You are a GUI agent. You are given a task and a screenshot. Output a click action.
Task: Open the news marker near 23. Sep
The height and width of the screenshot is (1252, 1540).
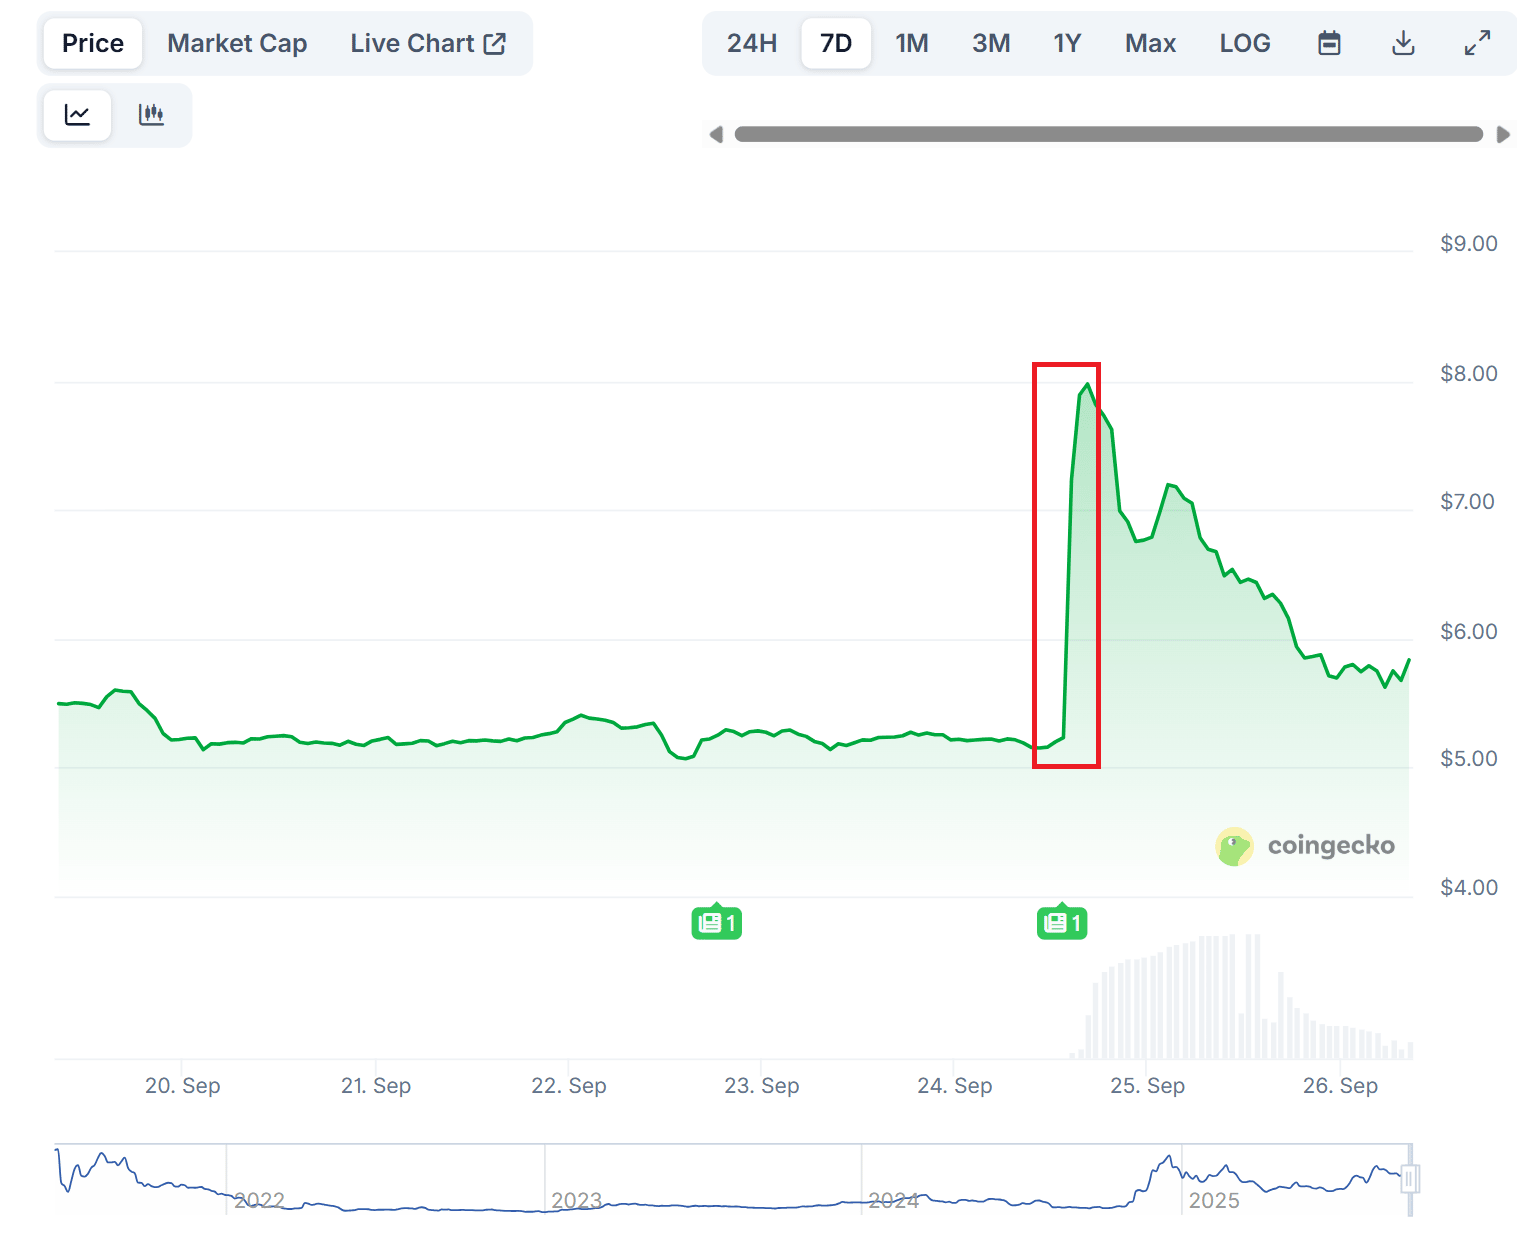716,922
